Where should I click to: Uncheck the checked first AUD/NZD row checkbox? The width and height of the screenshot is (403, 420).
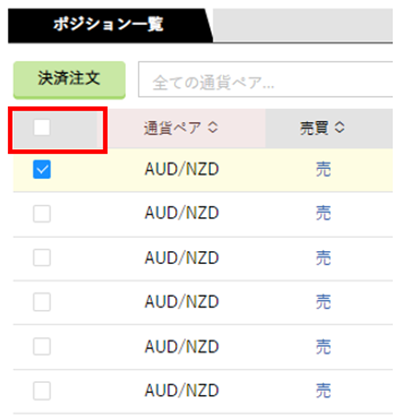click(x=42, y=169)
